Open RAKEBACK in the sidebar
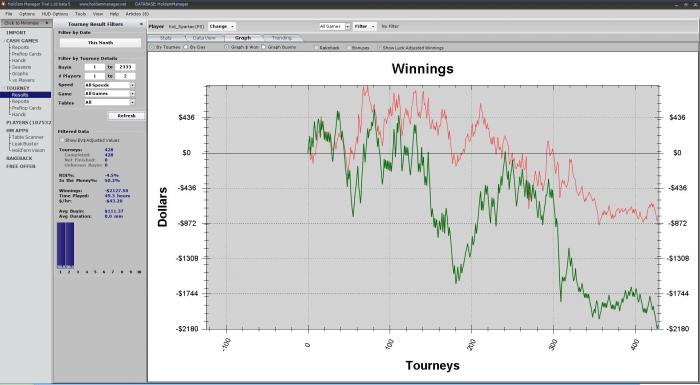Image resolution: width=700 pixels, height=385 pixels. tap(19, 158)
